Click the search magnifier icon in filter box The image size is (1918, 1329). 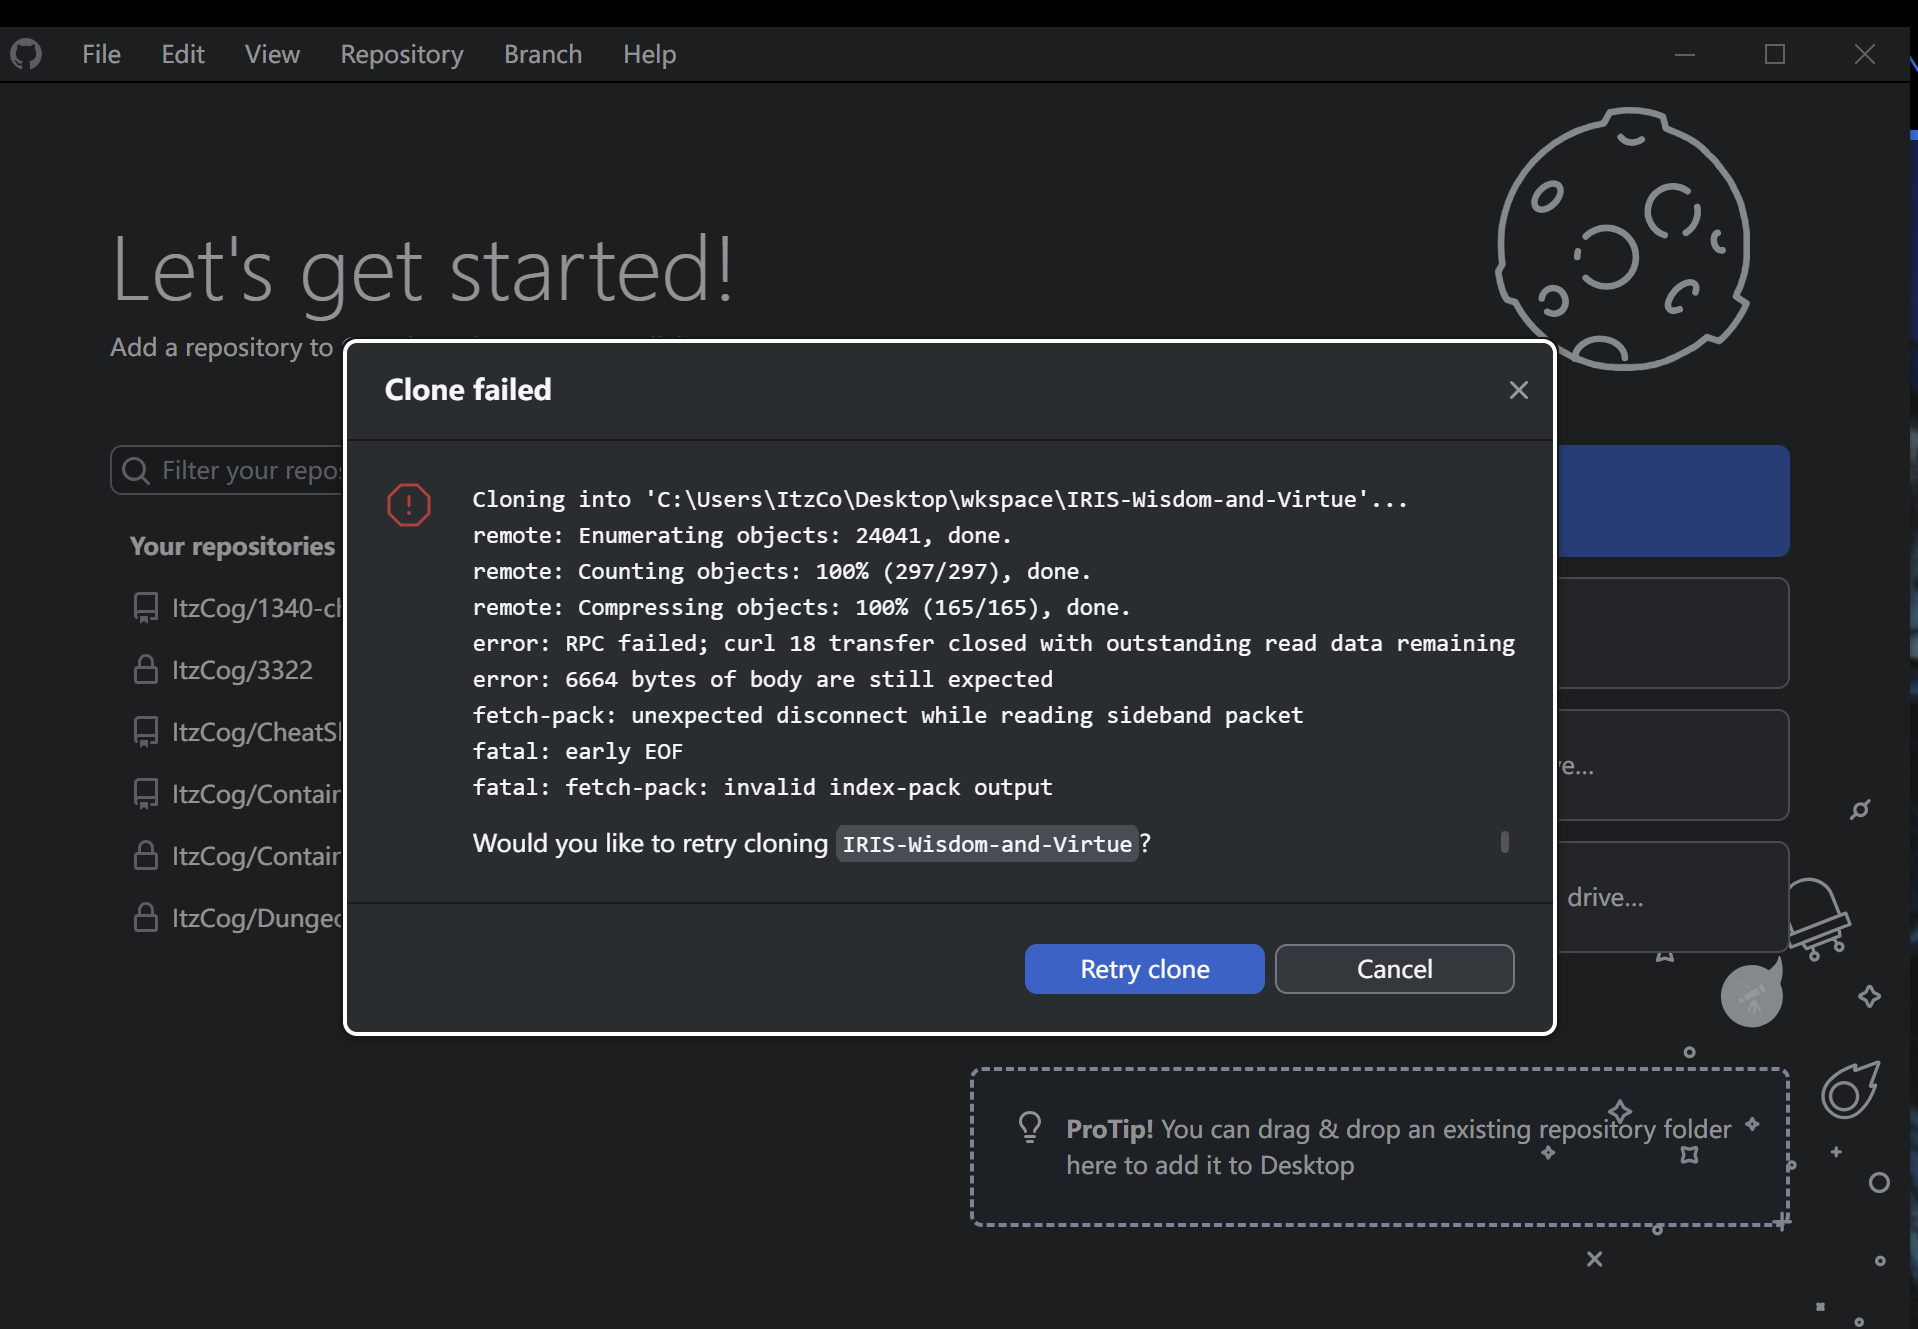pyautogui.click(x=136, y=470)
